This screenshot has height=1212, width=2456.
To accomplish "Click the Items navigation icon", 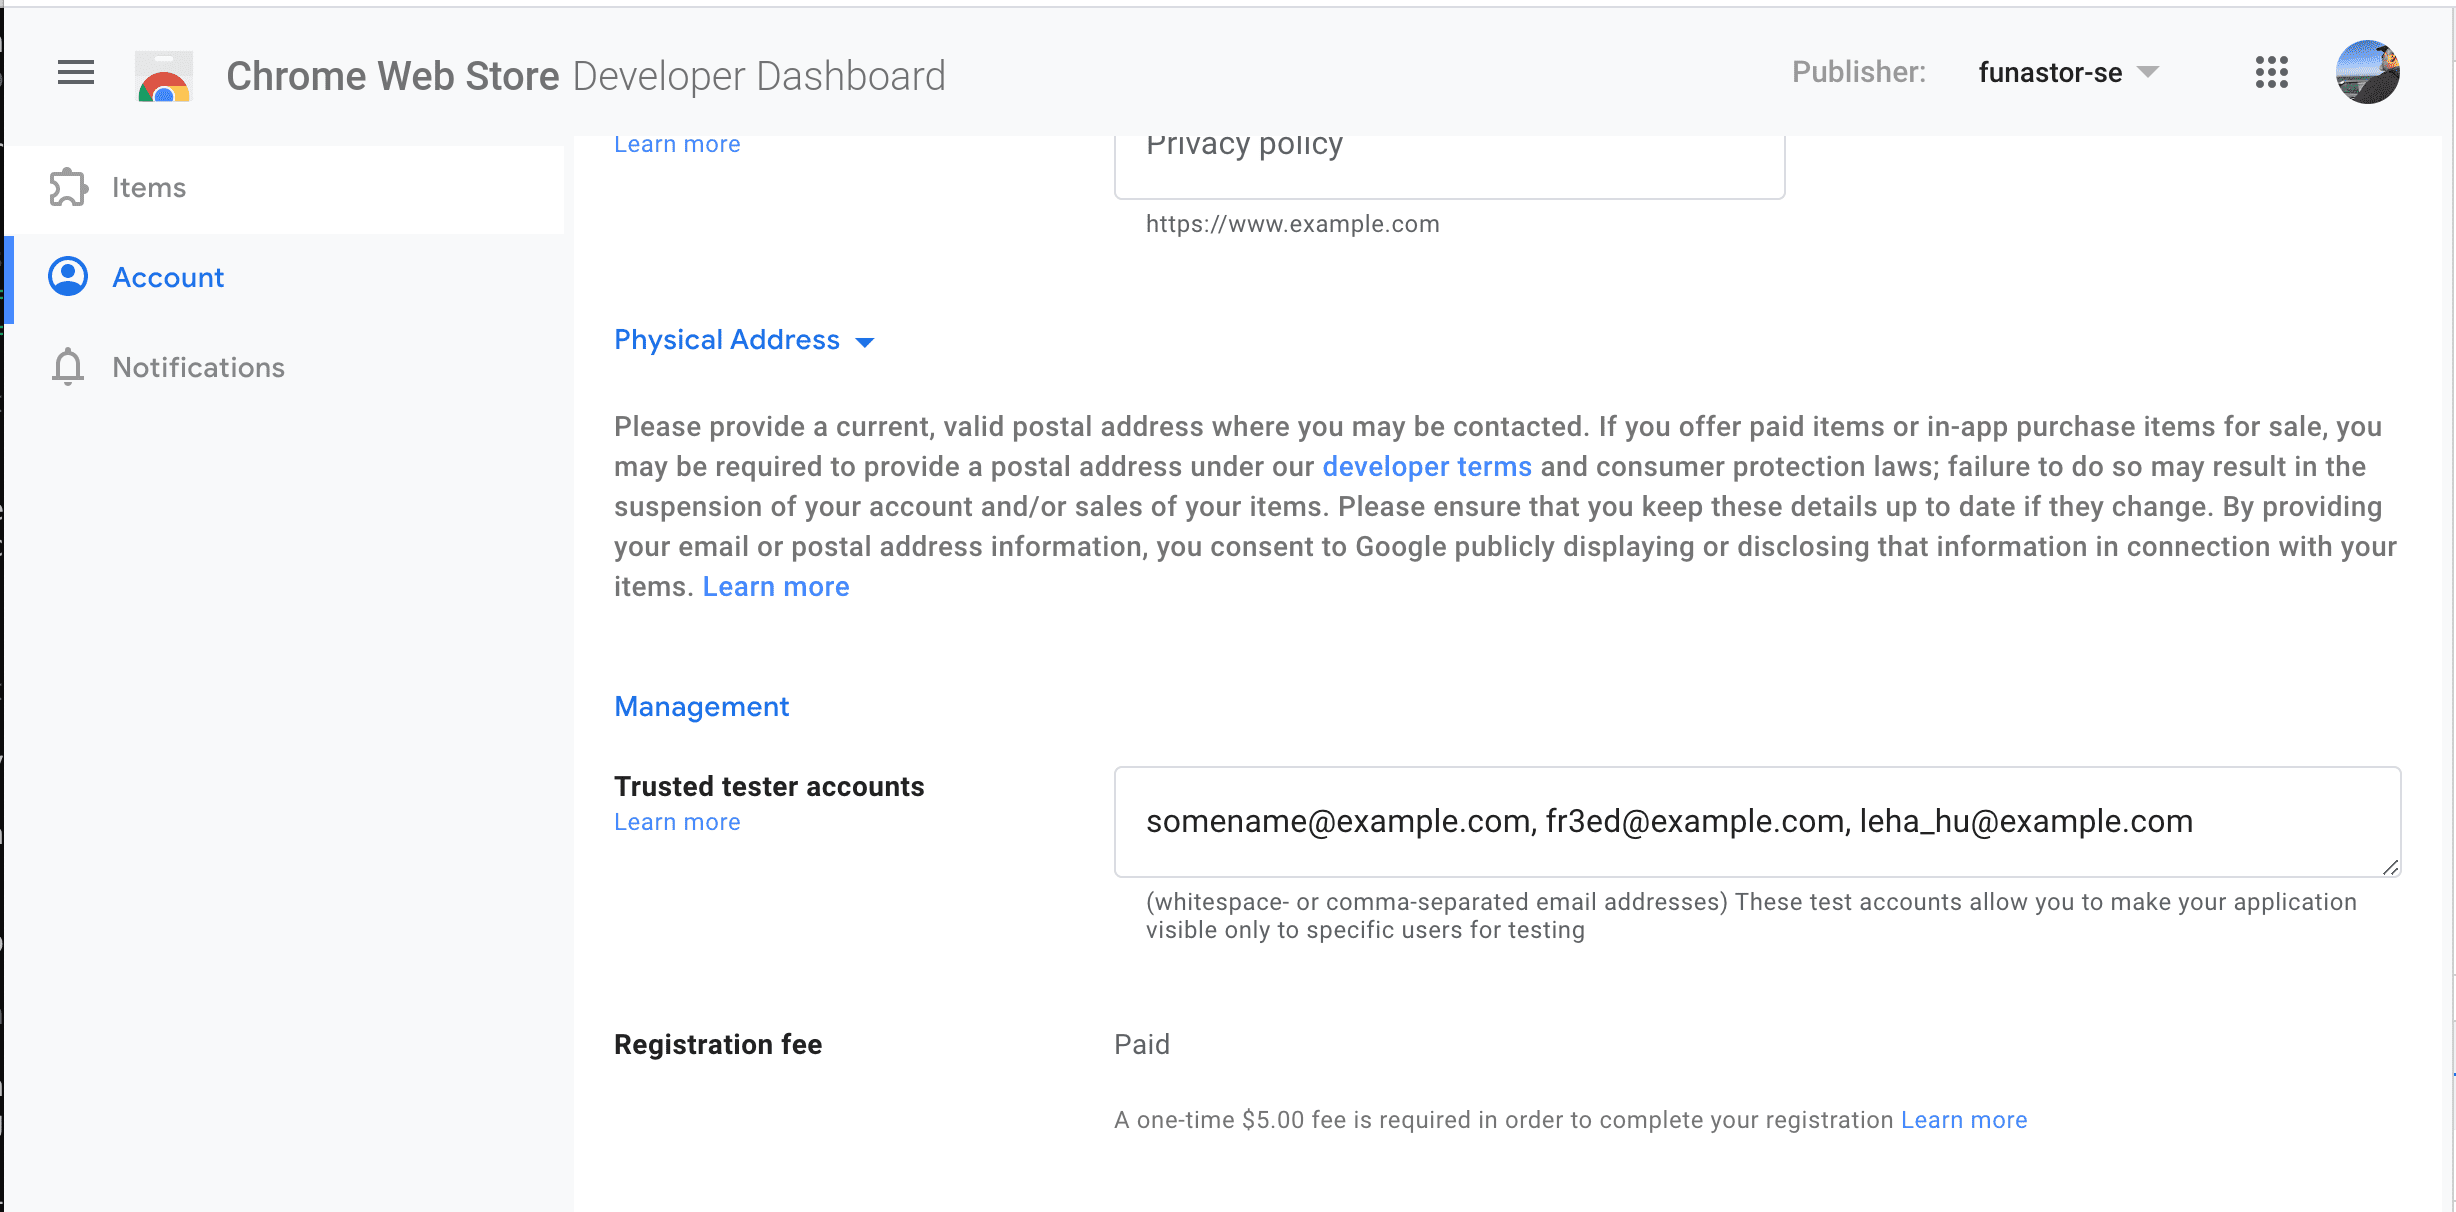I will click(67, 186).
